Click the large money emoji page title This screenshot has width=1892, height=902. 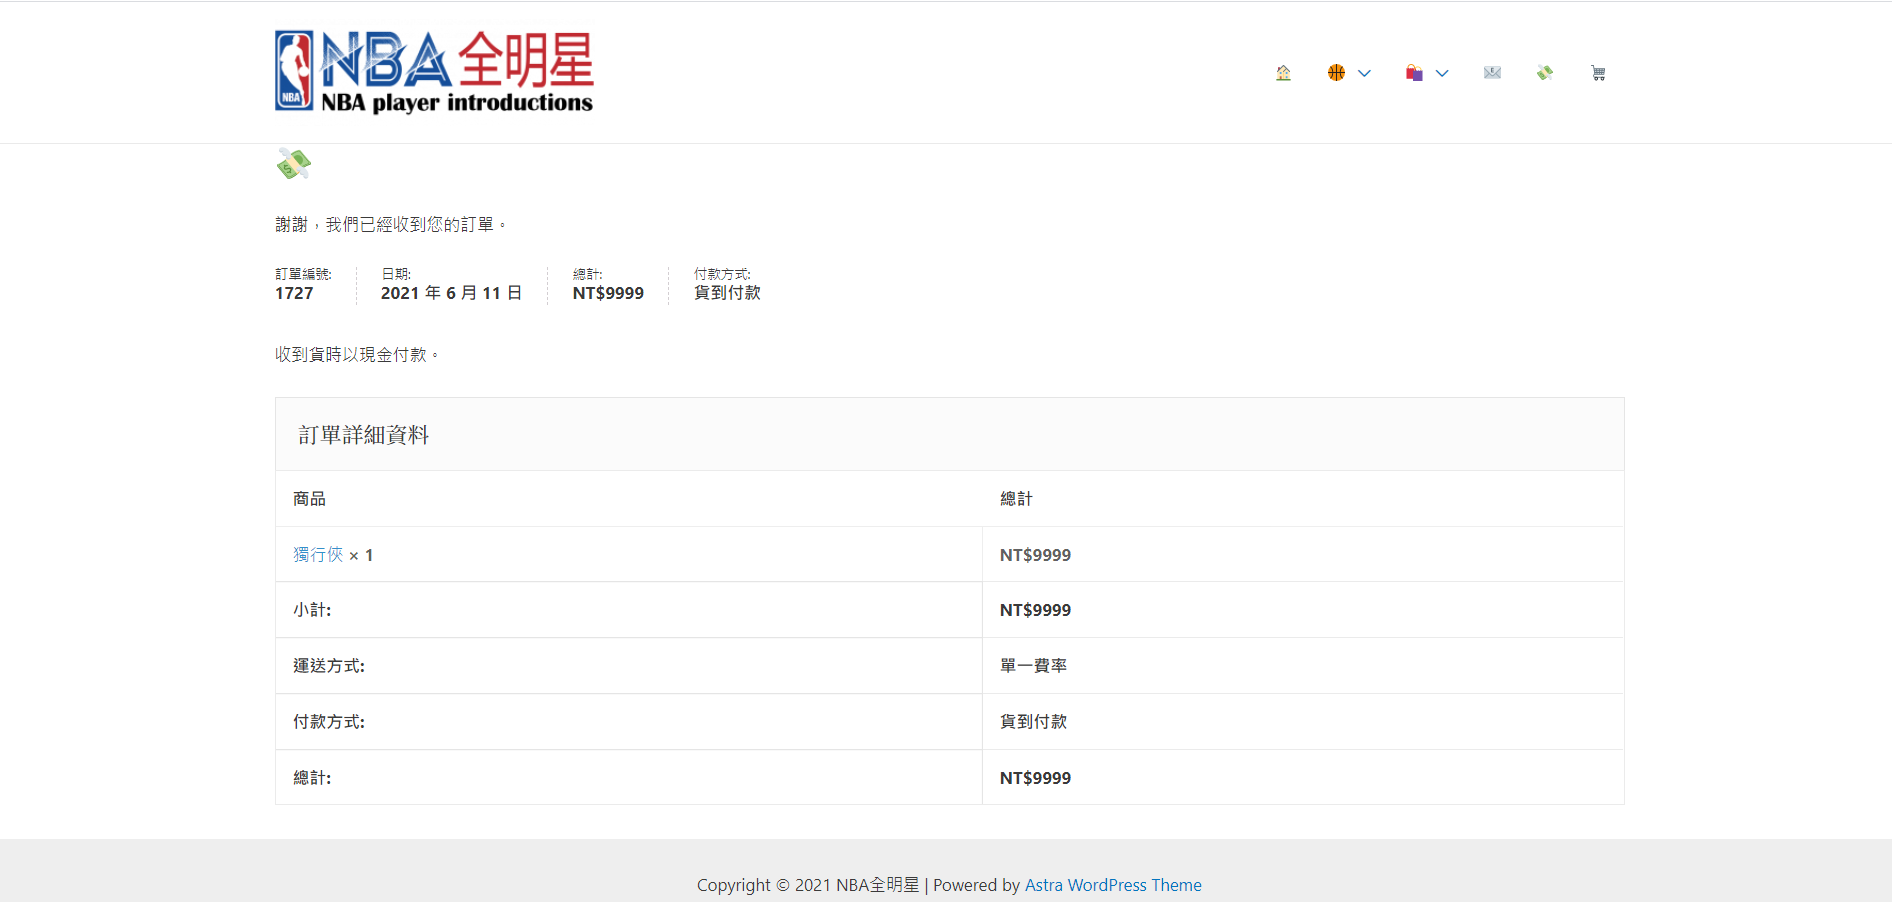294,164
